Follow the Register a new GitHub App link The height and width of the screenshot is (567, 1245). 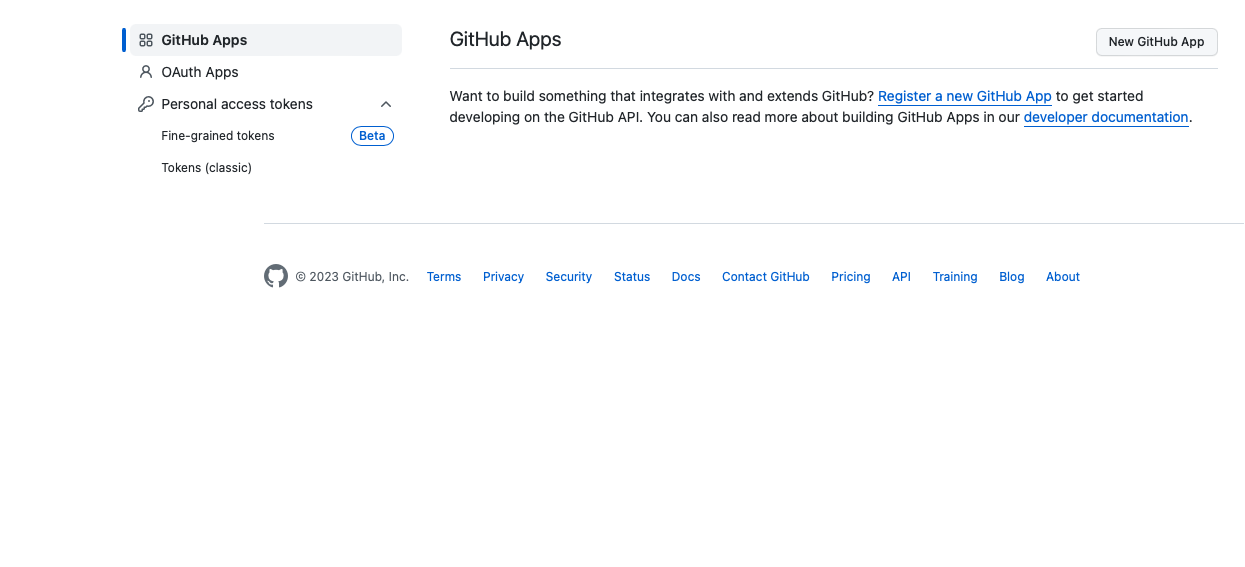click(x=965, y=96)
